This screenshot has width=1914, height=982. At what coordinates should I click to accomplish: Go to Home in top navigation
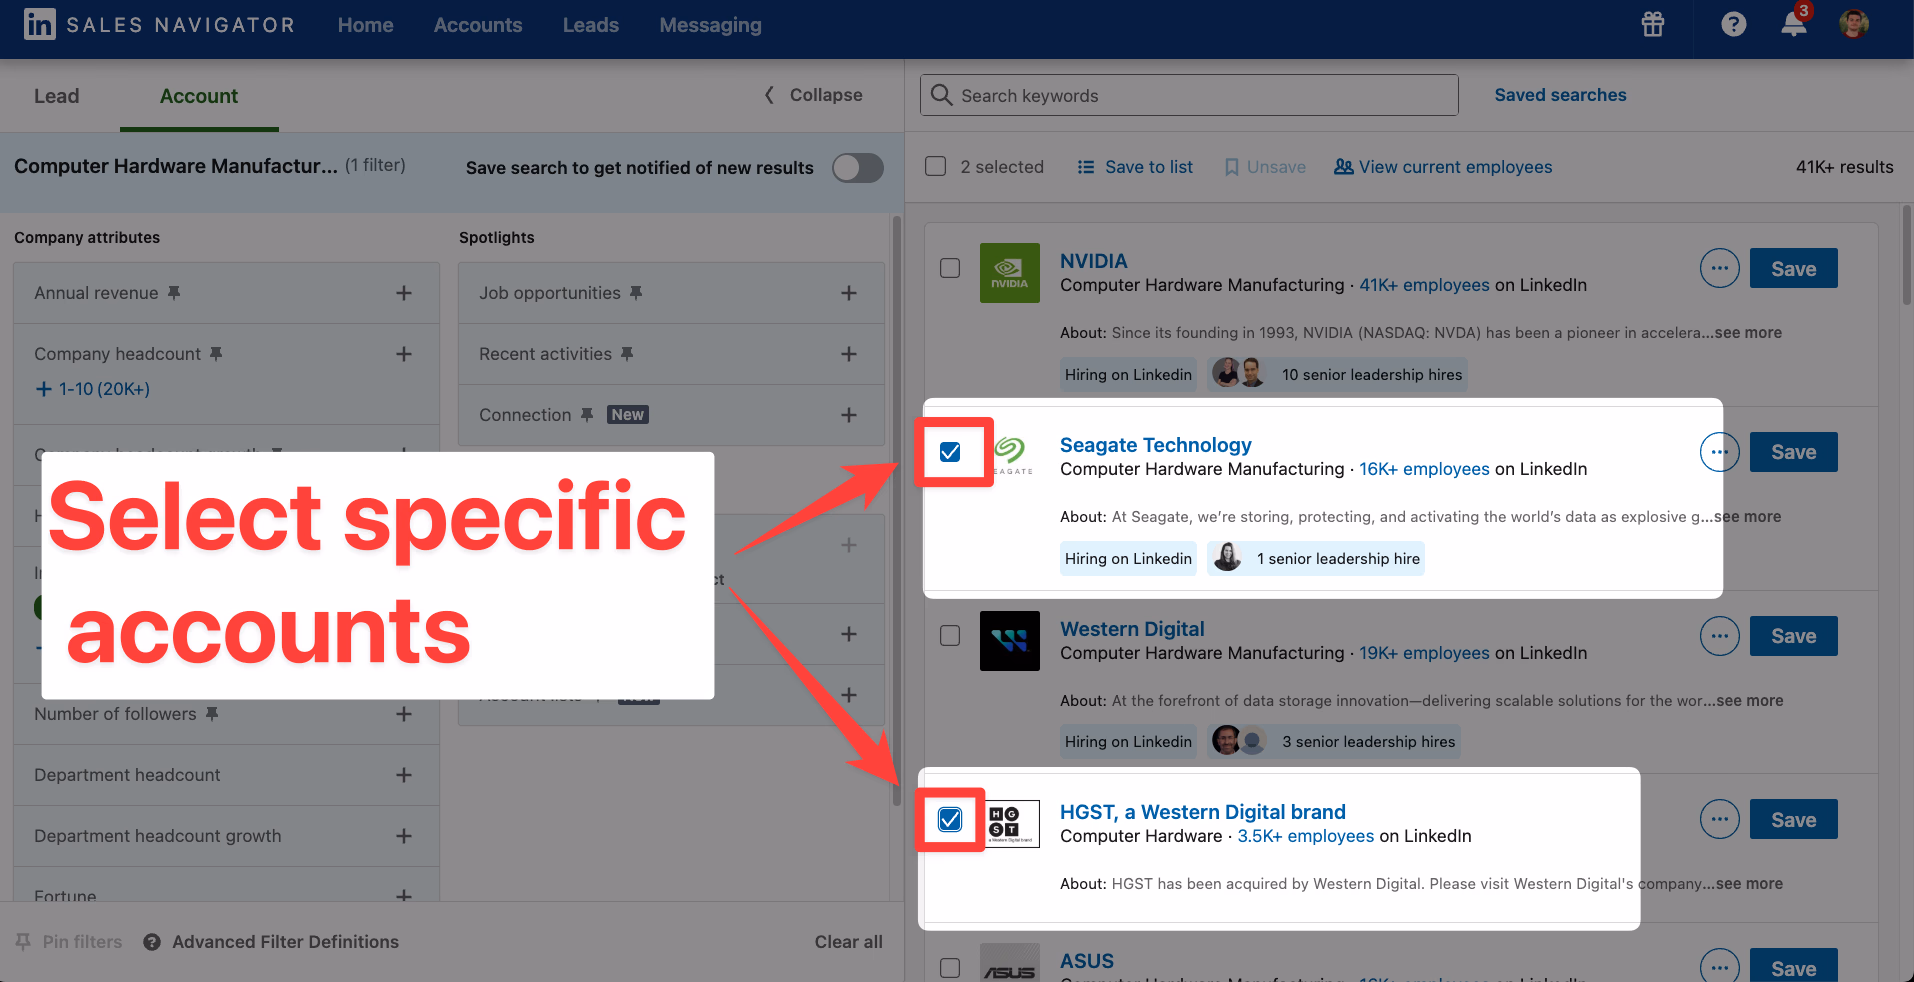[x=365, y=25]
